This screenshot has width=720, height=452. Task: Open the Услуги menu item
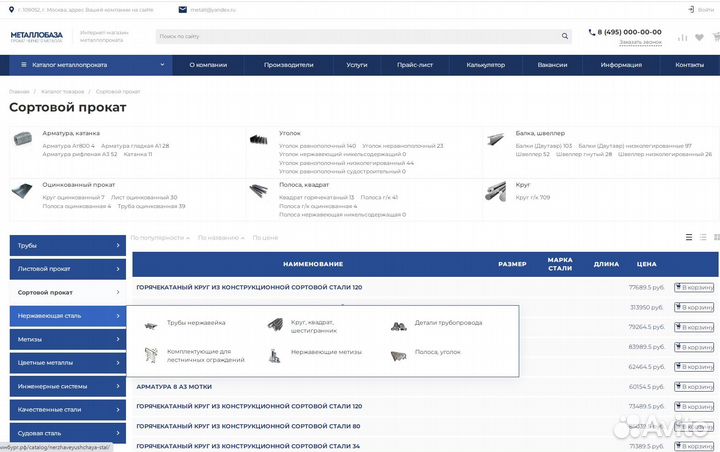(357, 65)
